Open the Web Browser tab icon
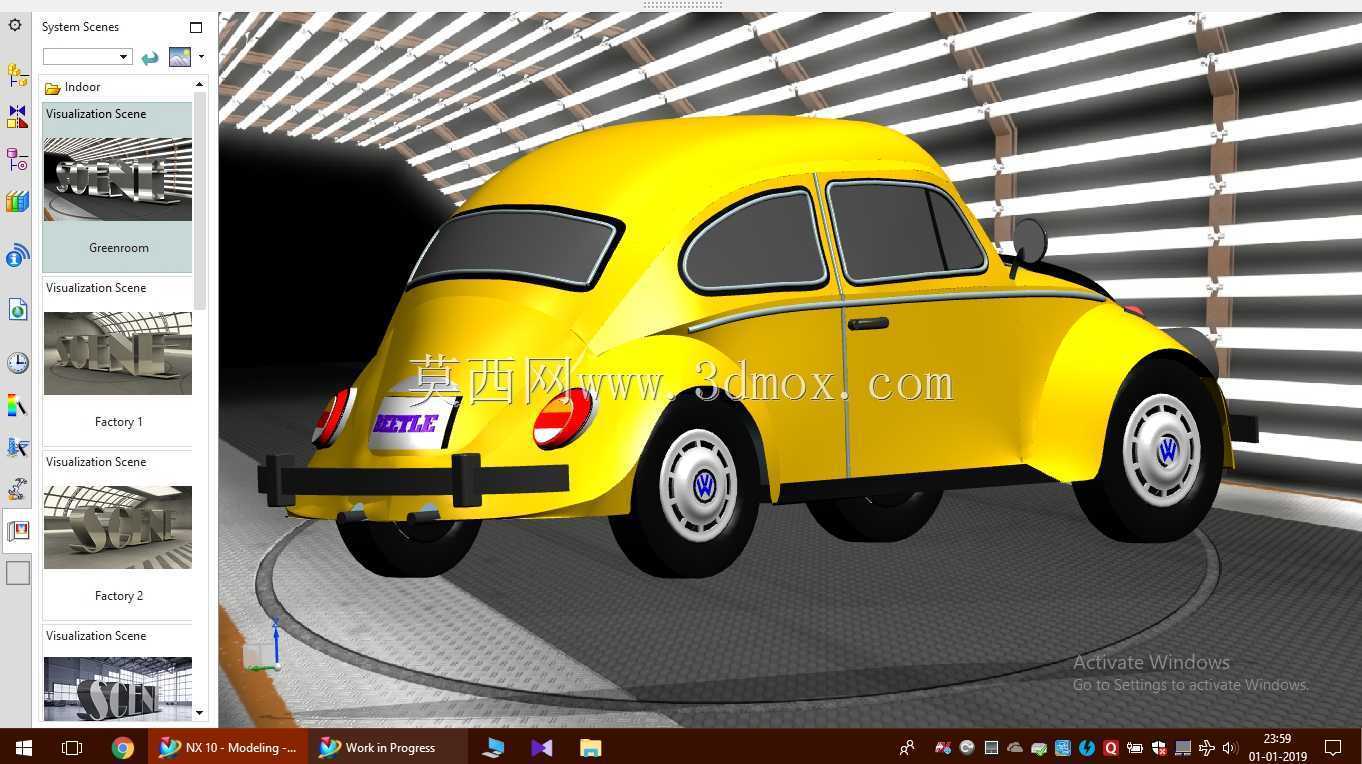 click(x=17, y=309)
